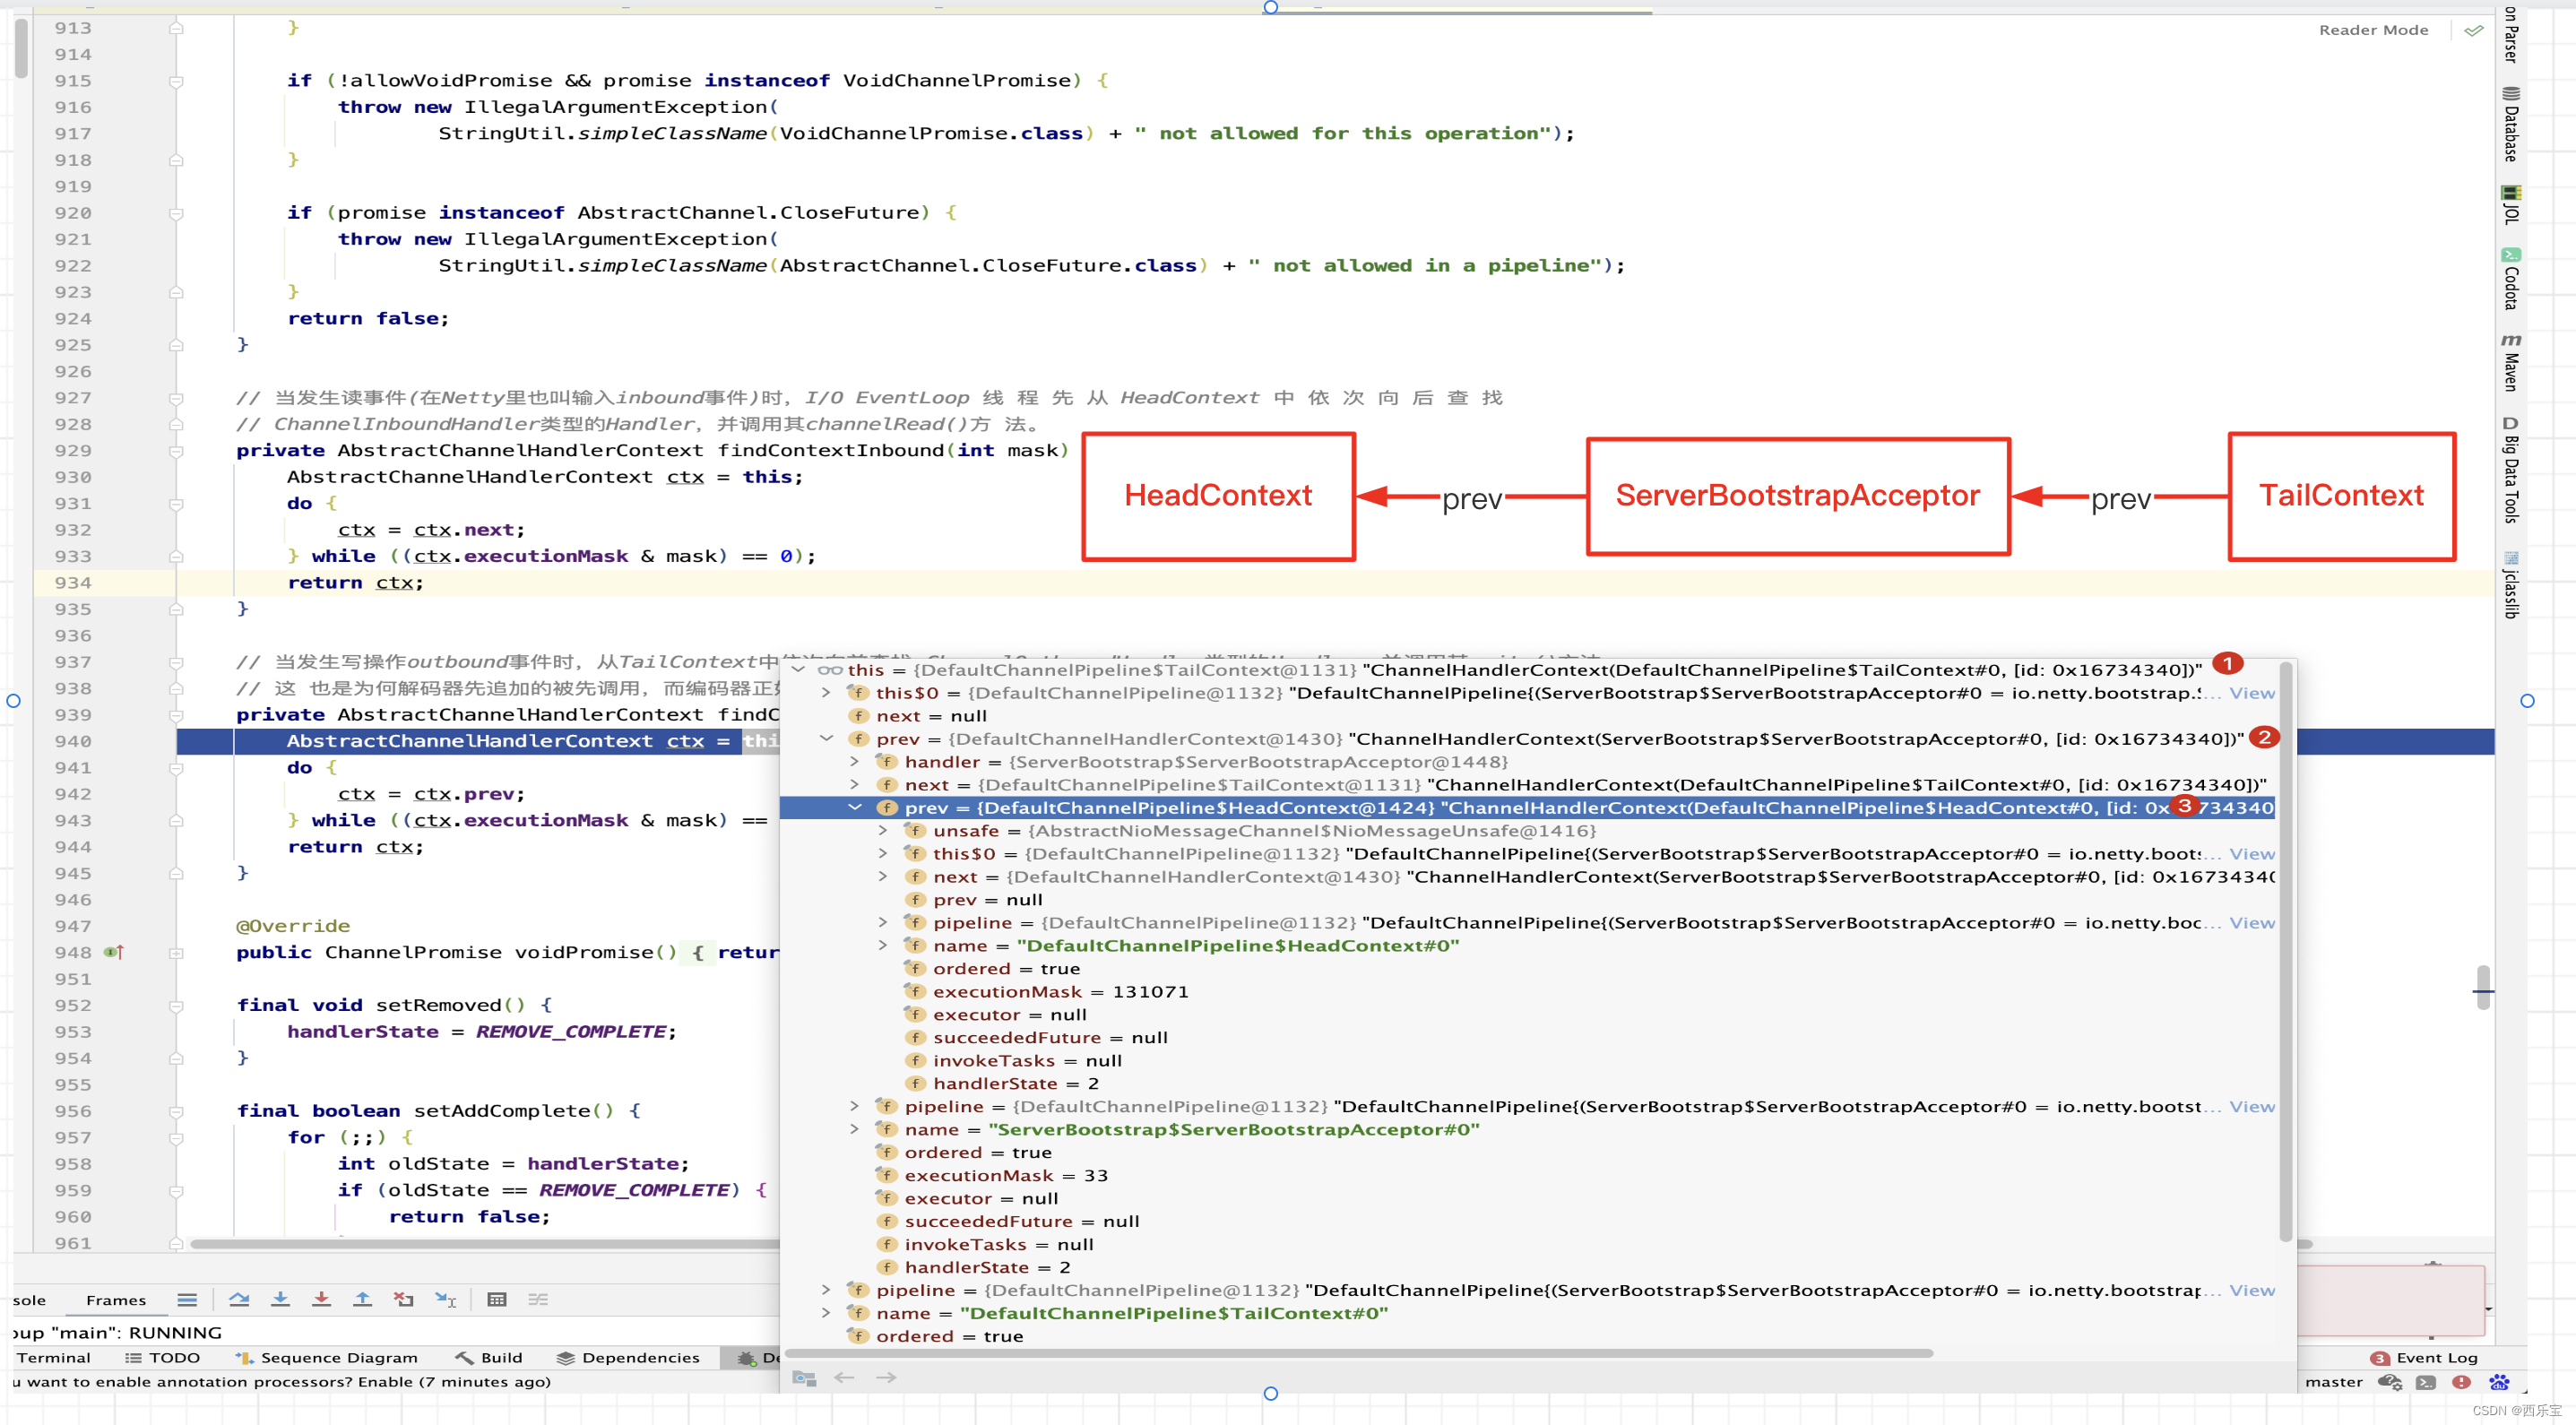Open the Event Log button
This screenshot has height=1425, width=2576.
tap(2425, 1357)
